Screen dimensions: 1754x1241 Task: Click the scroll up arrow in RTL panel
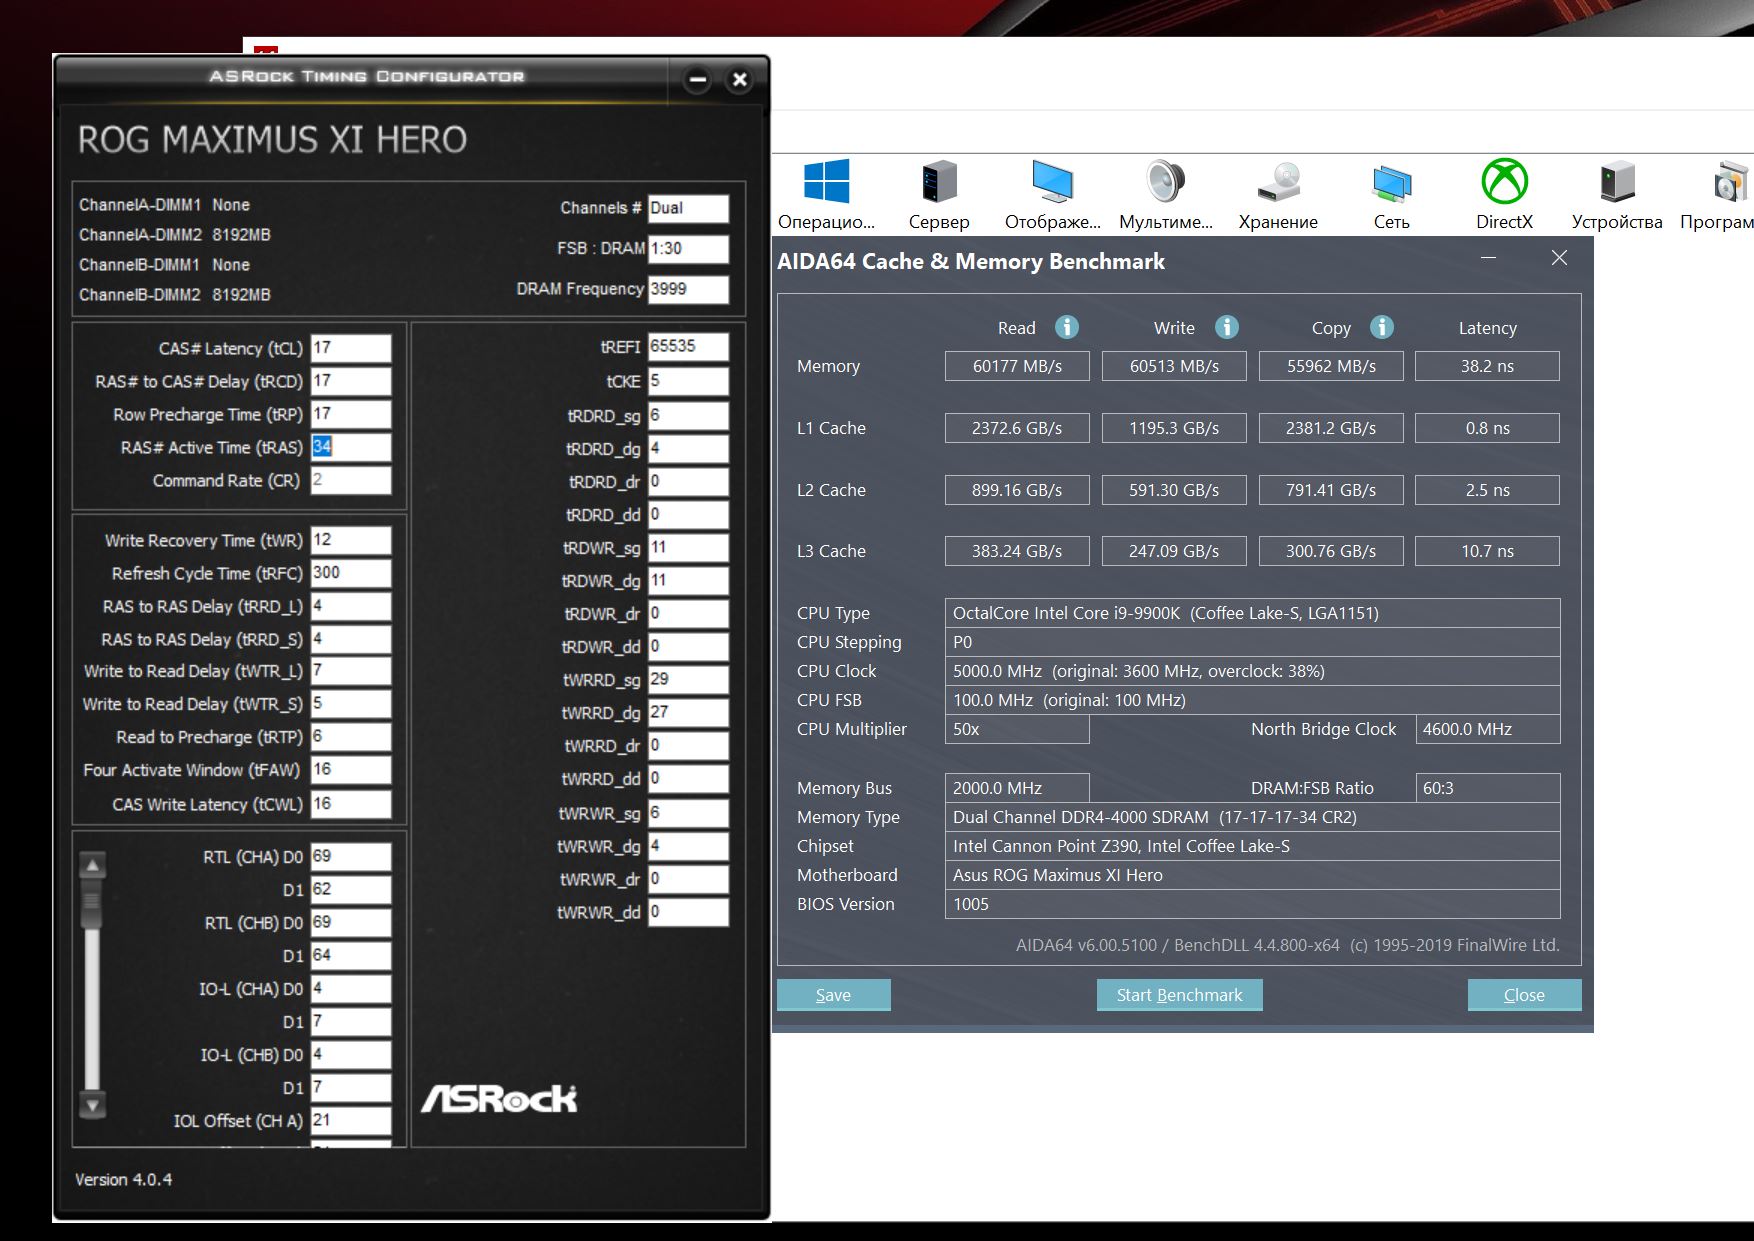click(92, 865)
